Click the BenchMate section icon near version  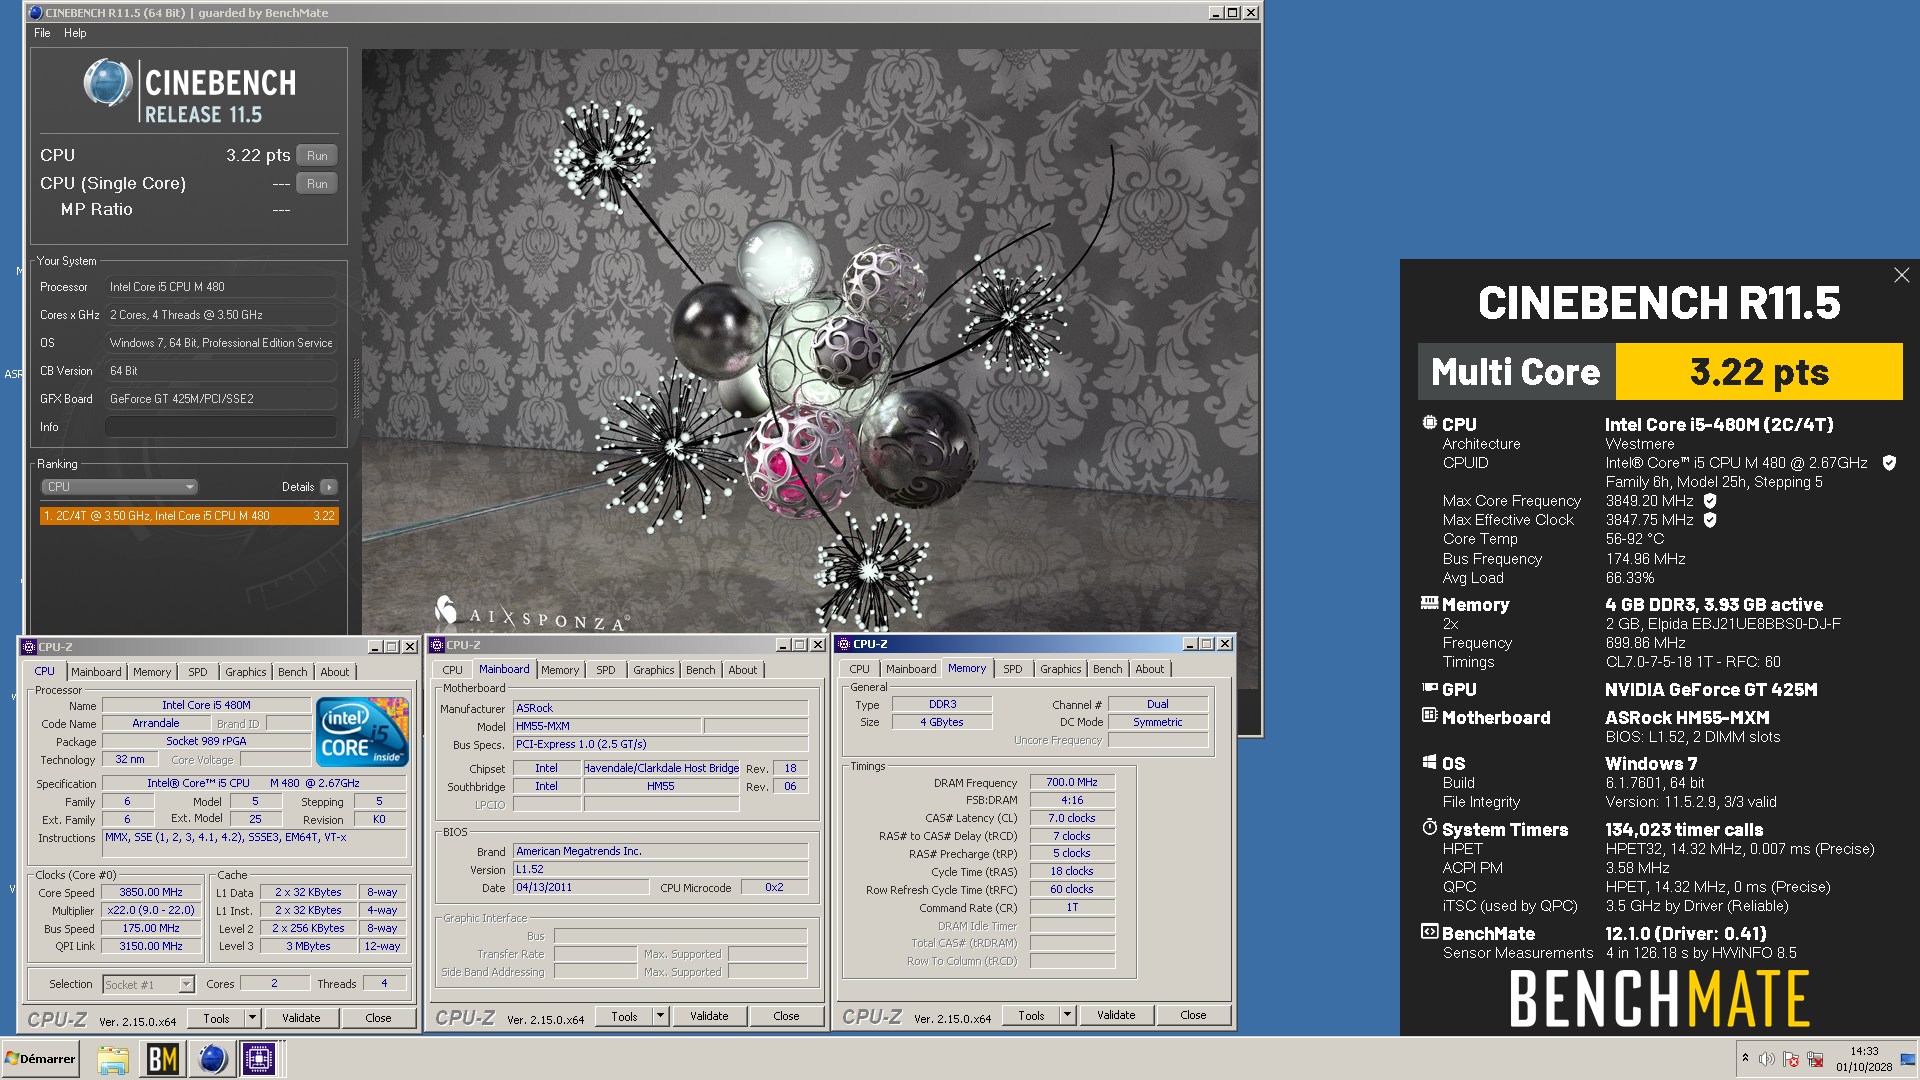click(1429, 932)
